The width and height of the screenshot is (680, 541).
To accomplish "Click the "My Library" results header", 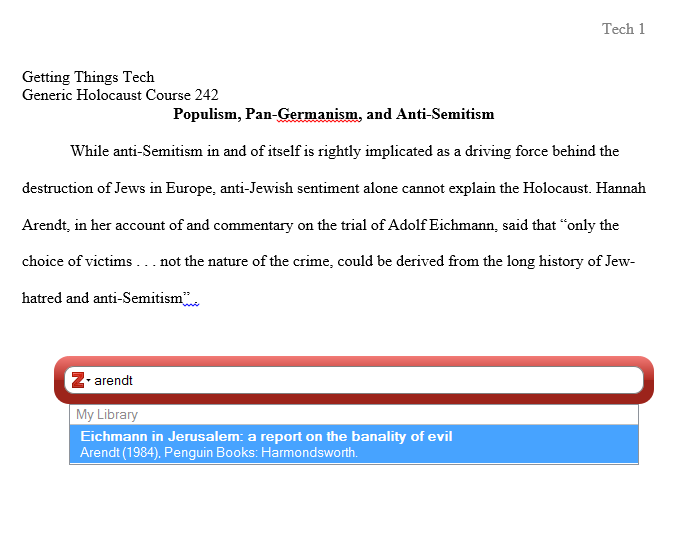I will [107, 414].
